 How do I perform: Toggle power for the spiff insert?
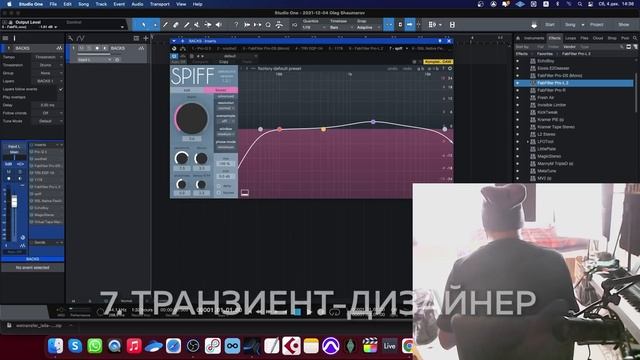tap(31, 194)
